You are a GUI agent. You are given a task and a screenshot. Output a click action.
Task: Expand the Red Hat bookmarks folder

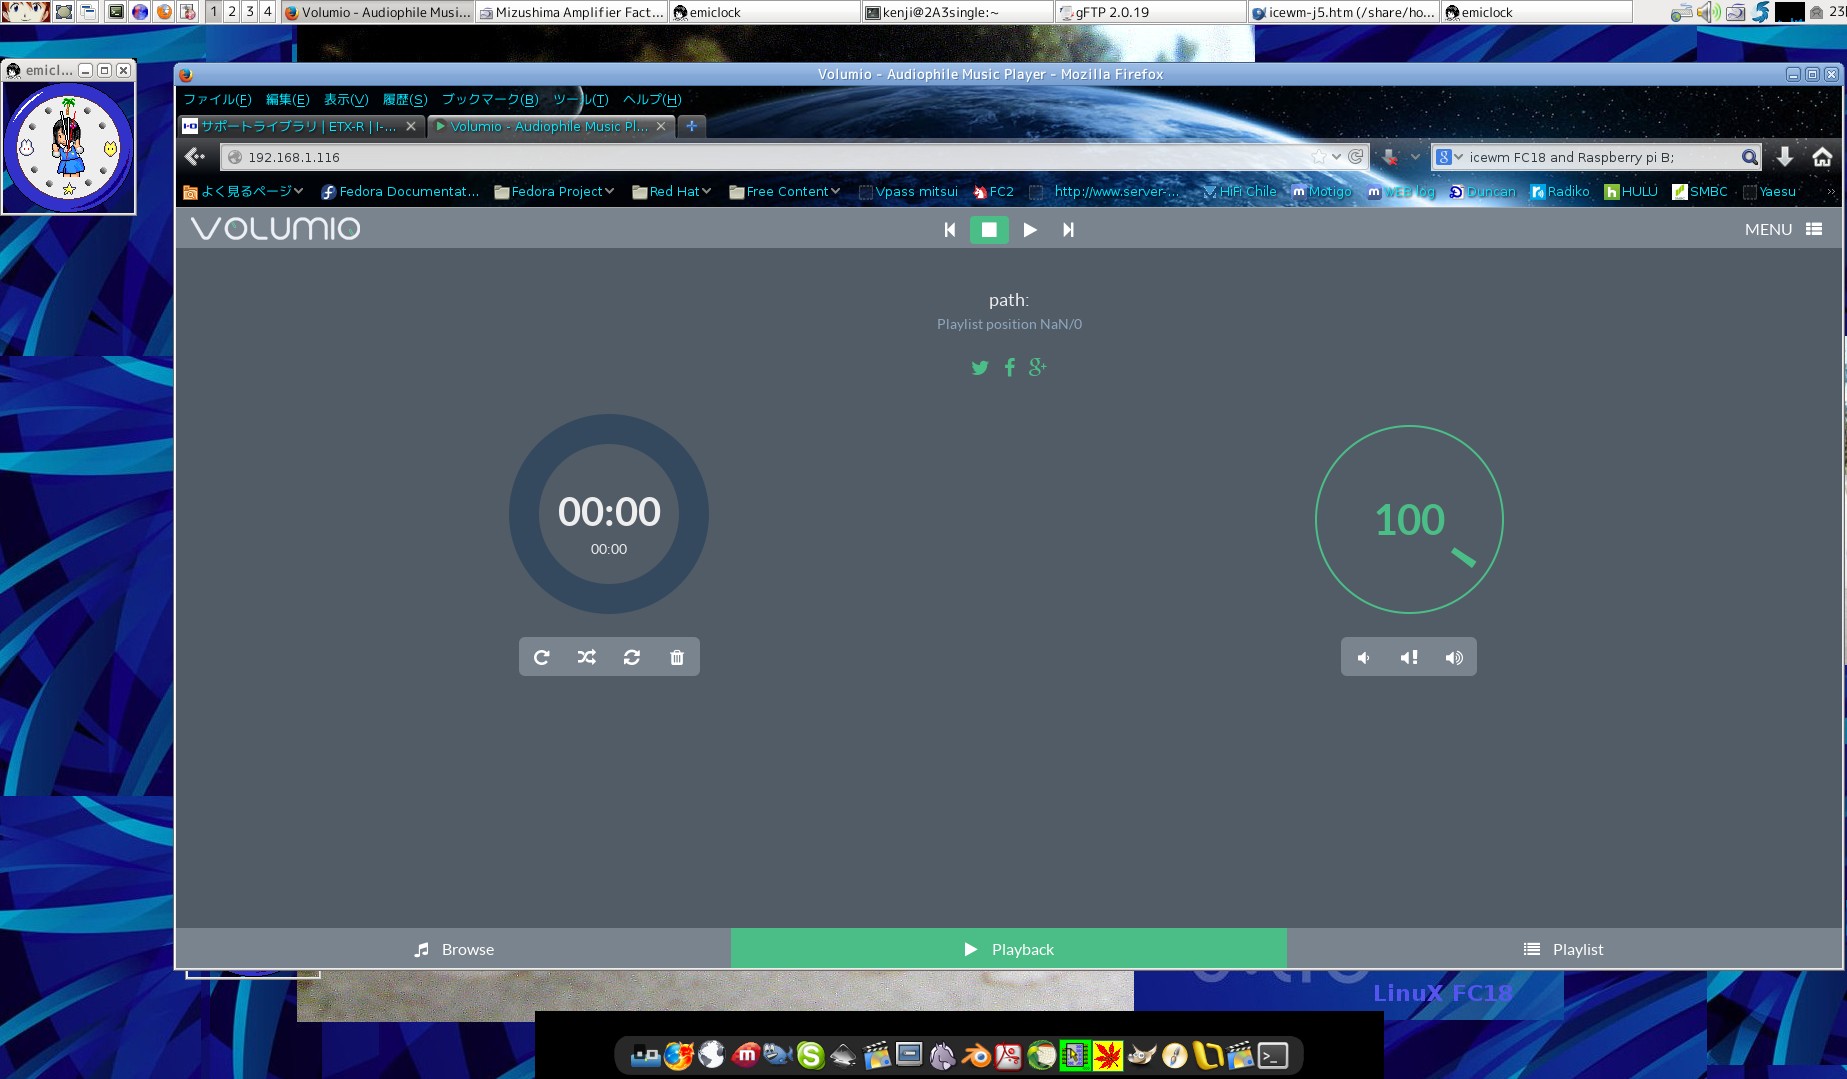click(672, 191)
